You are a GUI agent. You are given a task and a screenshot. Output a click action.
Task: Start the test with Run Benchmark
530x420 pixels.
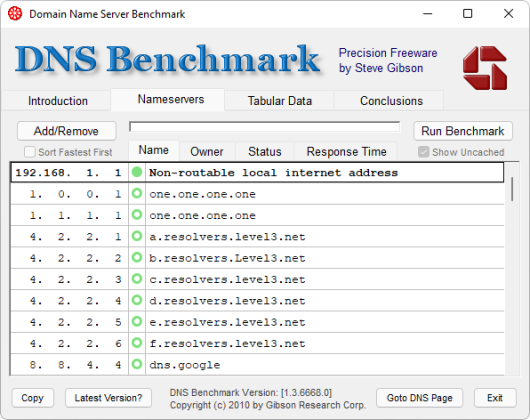[463, 131]
